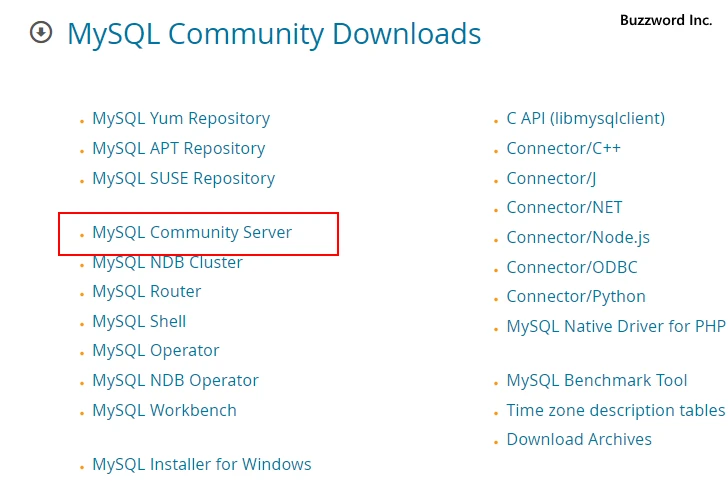Go to Download Archives
The image size is (728, 500).
pos(579,439)
